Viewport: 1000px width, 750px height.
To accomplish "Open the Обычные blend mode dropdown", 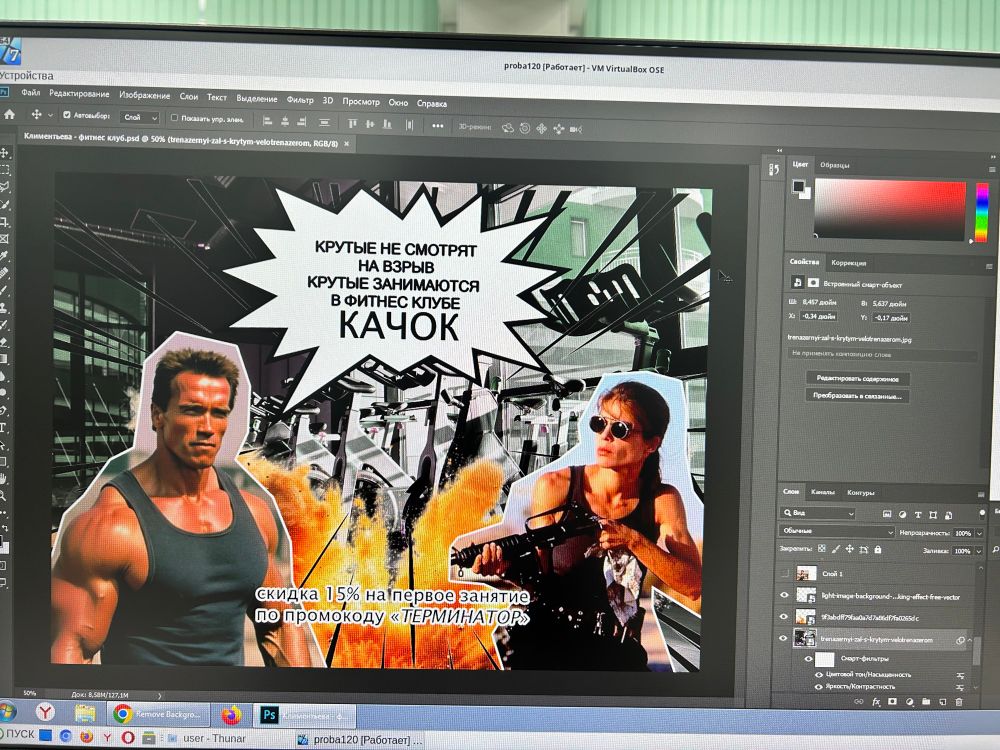I will pos(837,531).
